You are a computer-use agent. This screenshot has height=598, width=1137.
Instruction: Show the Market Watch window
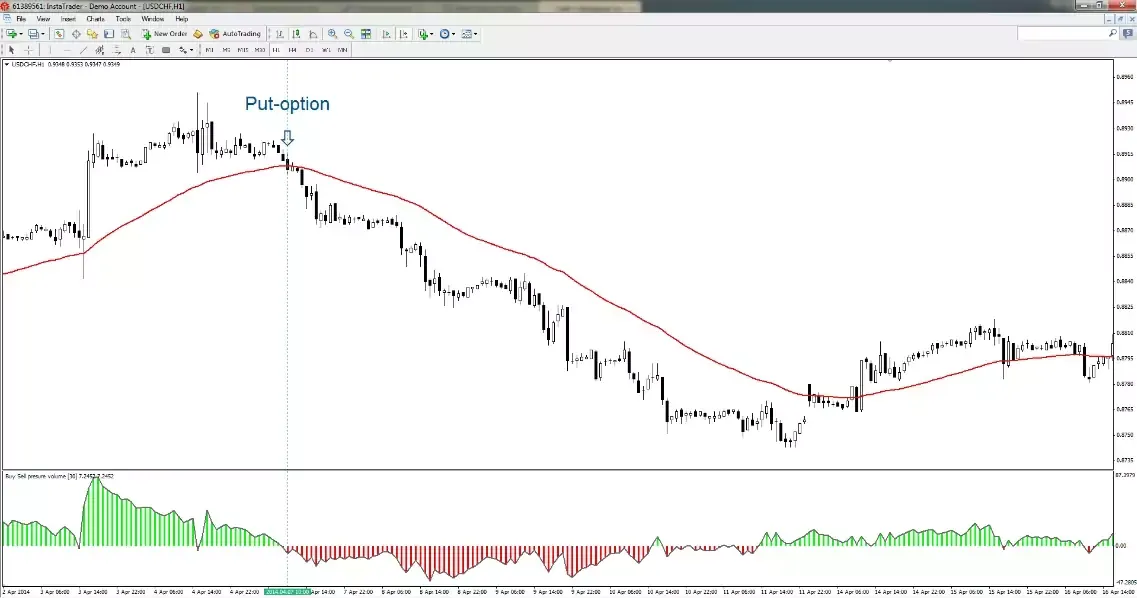coord(59,34)
